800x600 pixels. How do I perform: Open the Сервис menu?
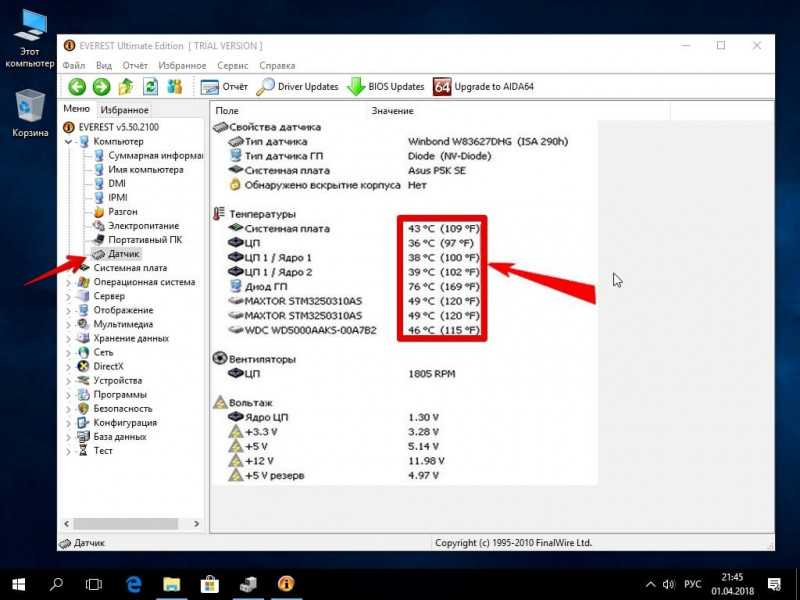point(232,66)
